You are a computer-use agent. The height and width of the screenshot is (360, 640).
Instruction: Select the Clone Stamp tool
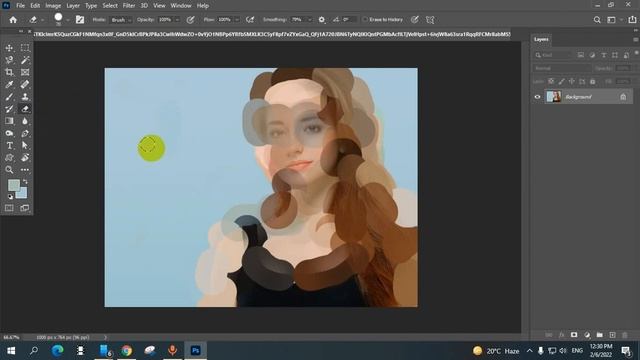pos(25,97)
